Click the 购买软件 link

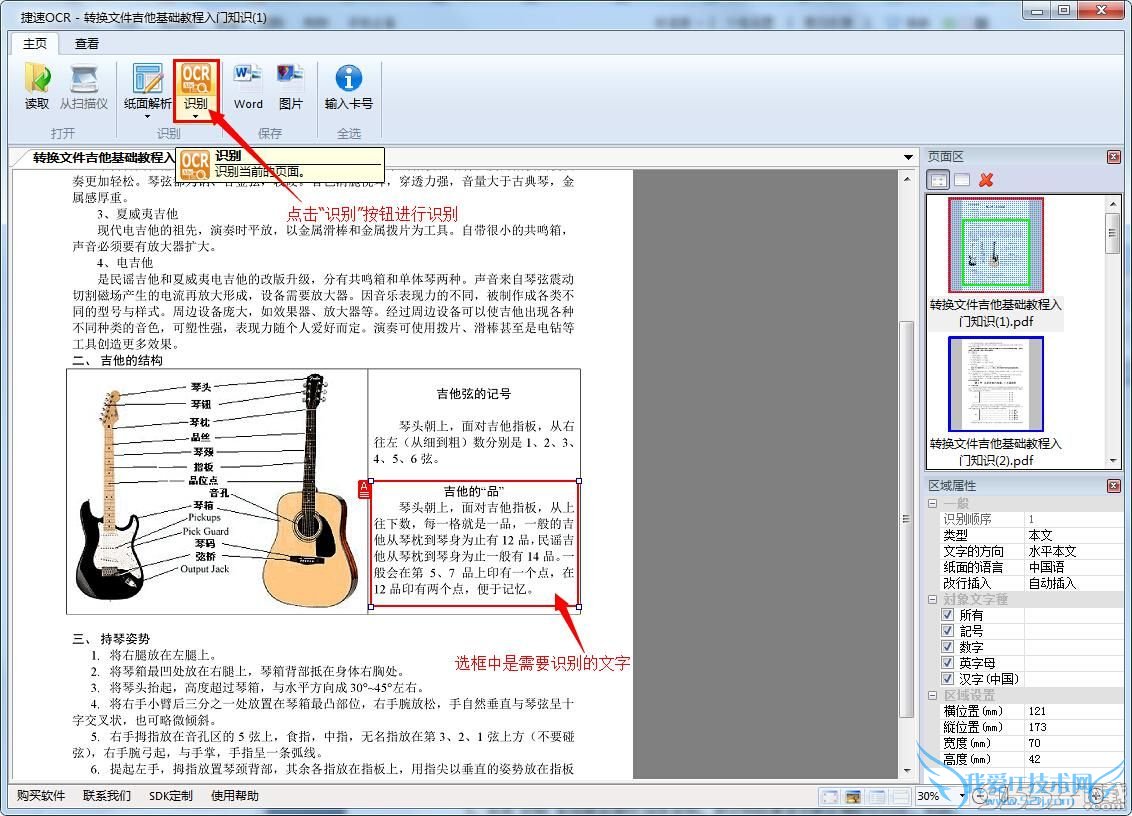click(41, 796)
